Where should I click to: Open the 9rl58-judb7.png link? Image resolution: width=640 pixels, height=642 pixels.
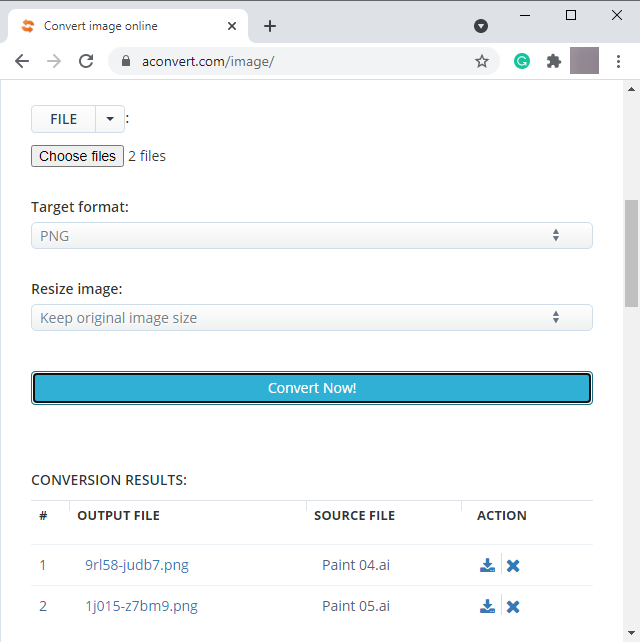tap(137, 565)
